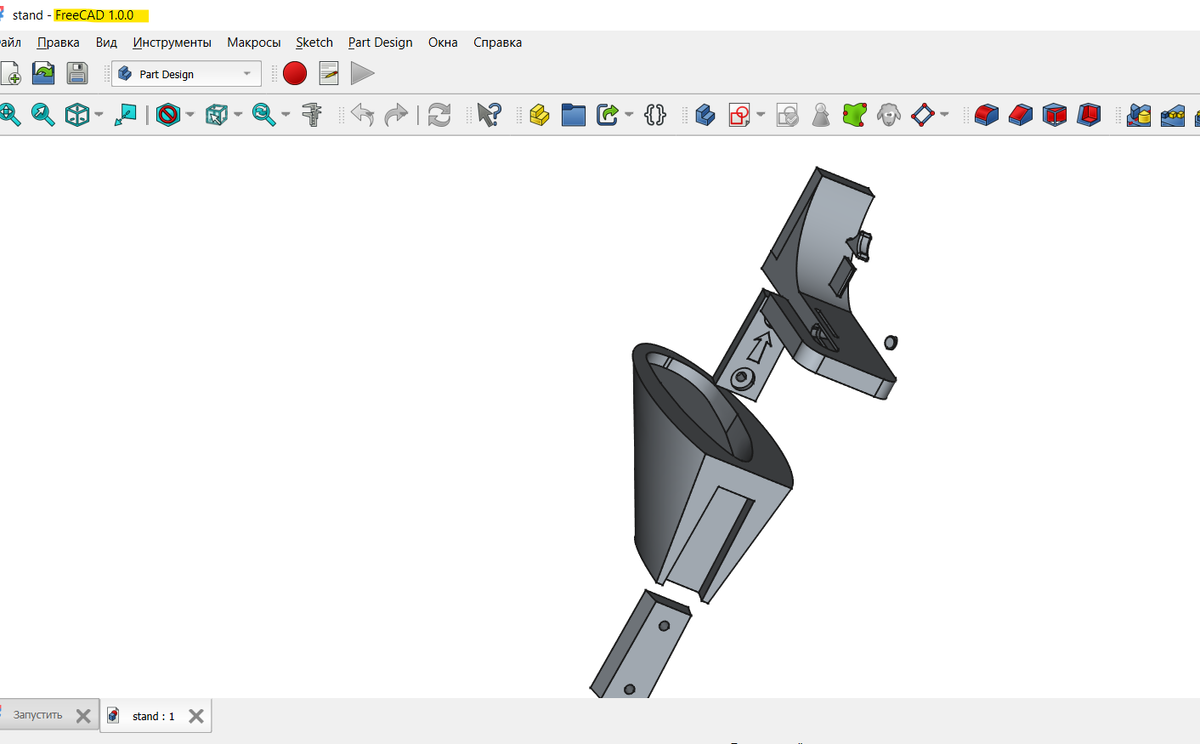Viewport: 1200px width, 744px height.
Task: Expand the standard views dropdown arrow
Action: pyautogui.click(x=99, y=115)
